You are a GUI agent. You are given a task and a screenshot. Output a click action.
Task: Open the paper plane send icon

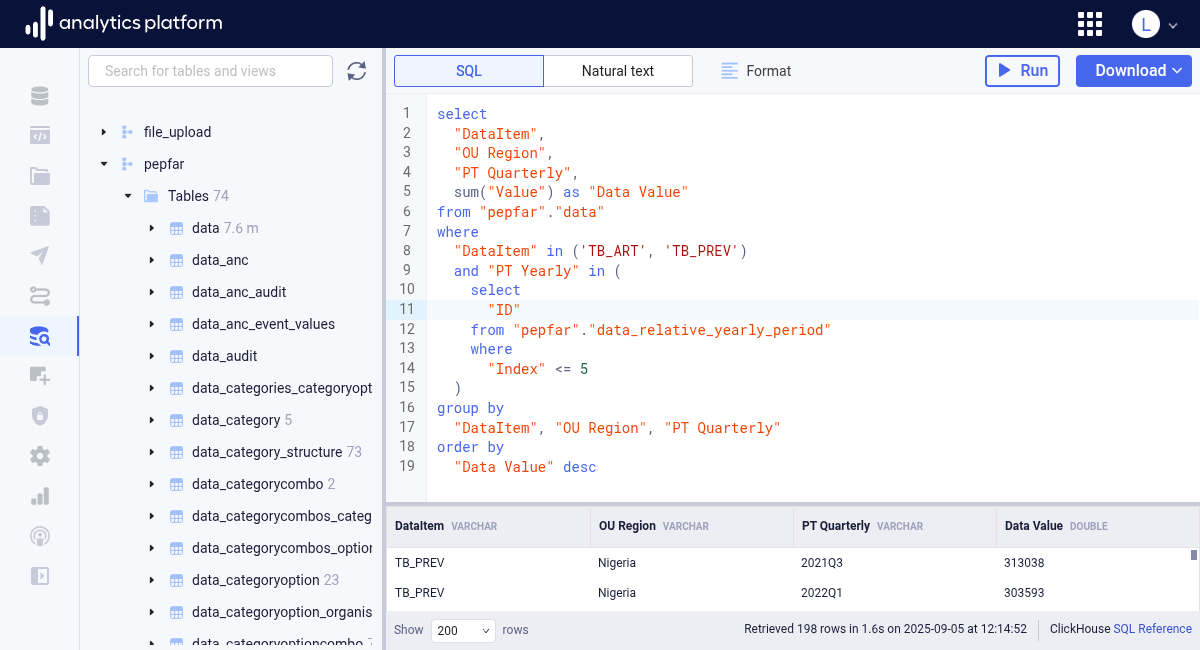40,256
